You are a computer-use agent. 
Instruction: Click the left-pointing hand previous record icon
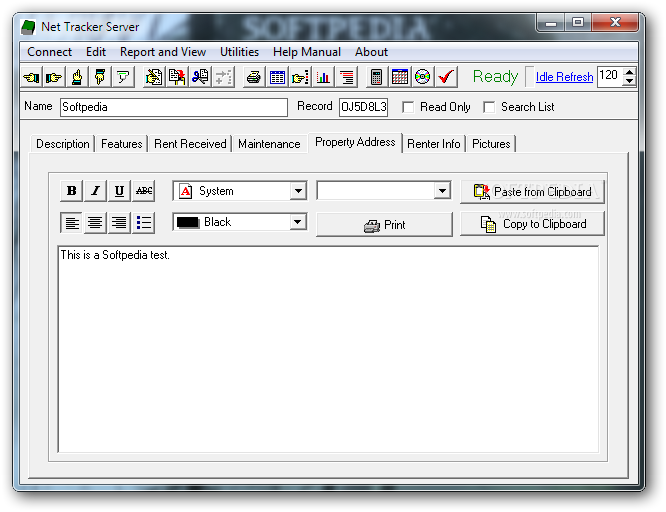tap(31, 77)
